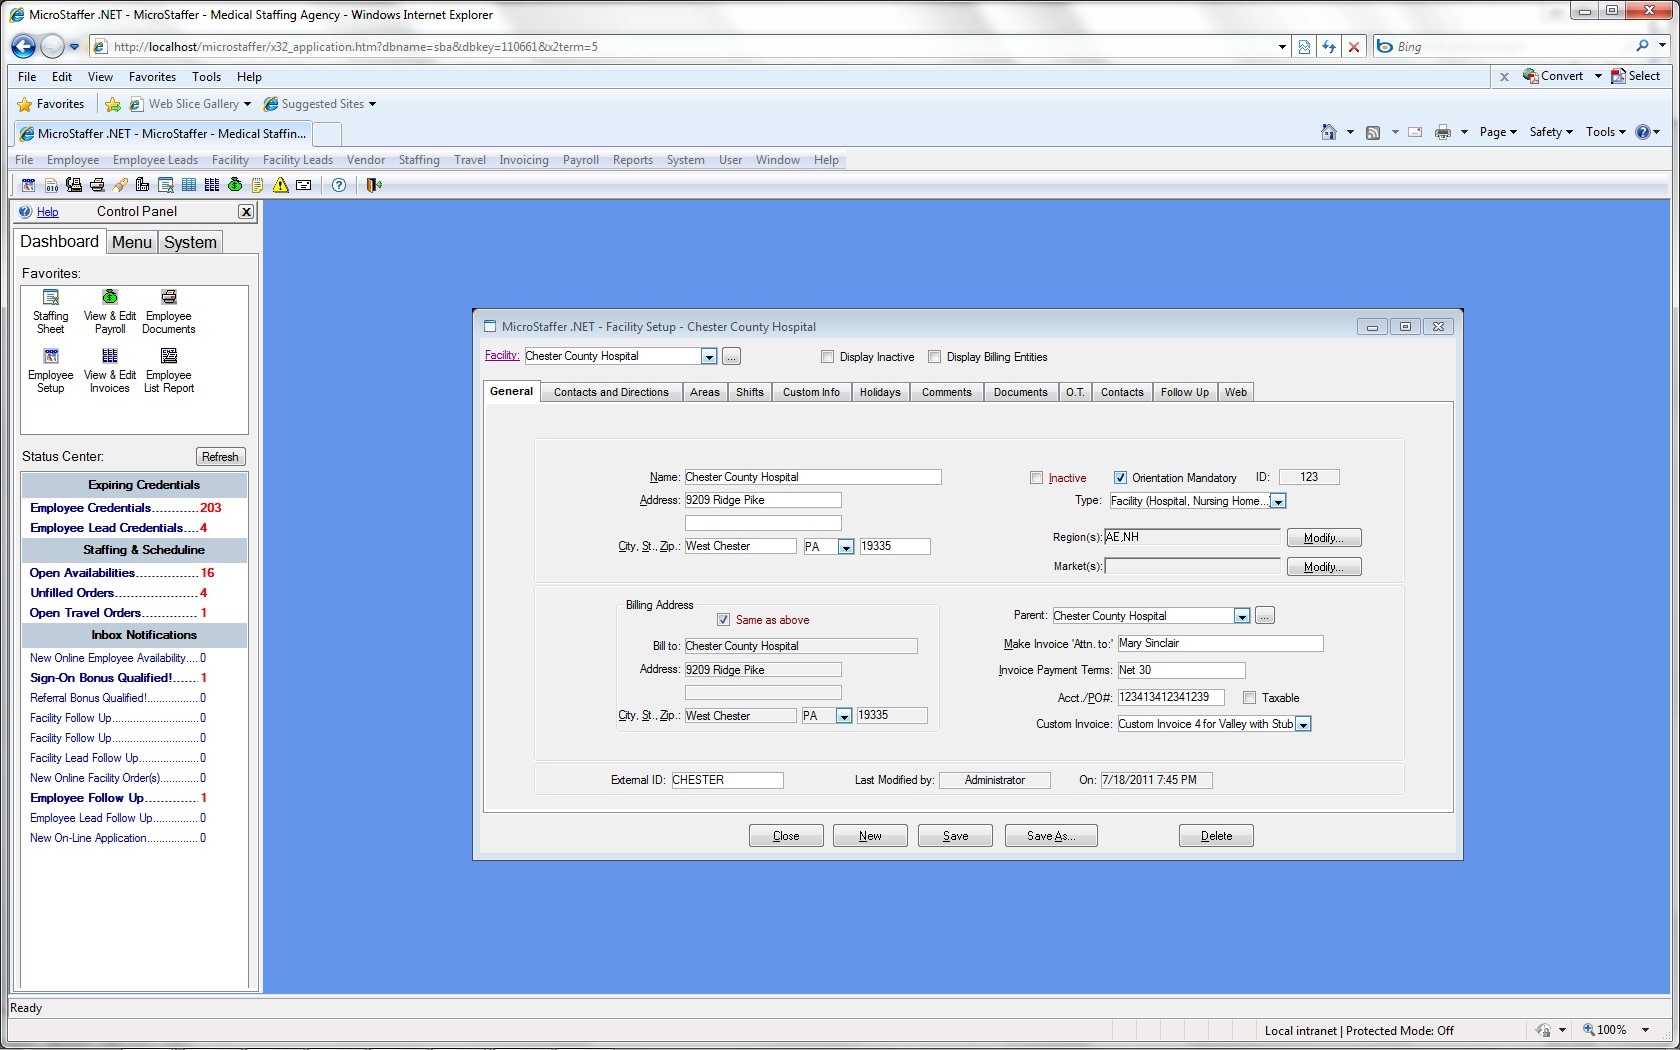This screenshot has width=1680, height=1050.
Task: Expand the Facility selector dropdown
Action: [708, 357]
